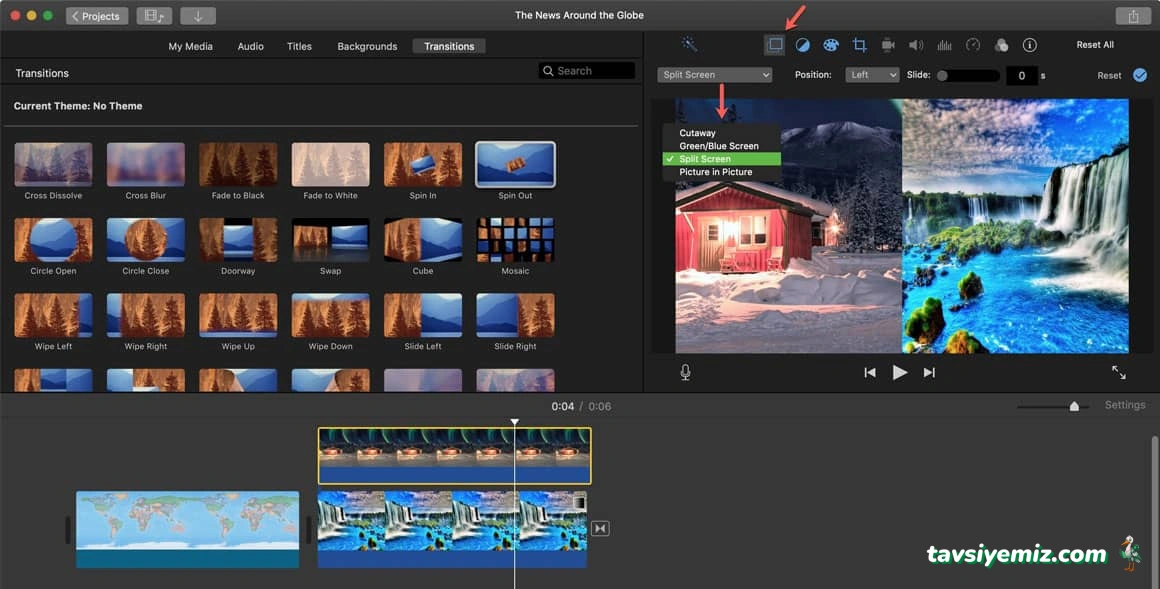Go back to Projects
Screen dimensions: 1160x589
click(96, 16)
